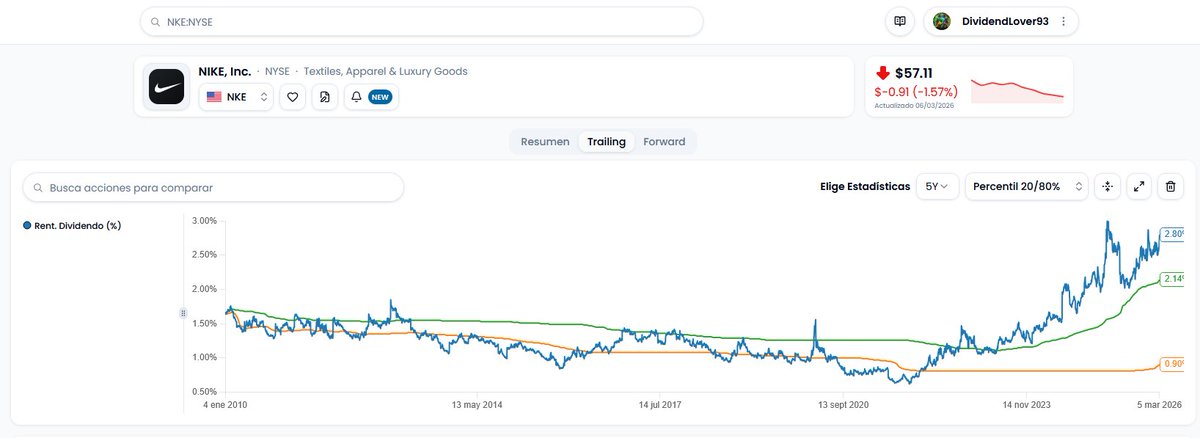Click the crosshair center chart icon
Screen dimensions: 1200x438
1107,186
